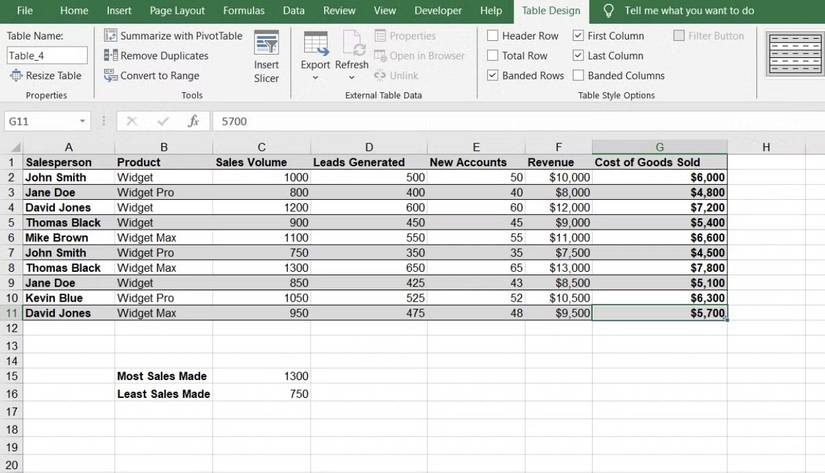825x473 pixels.
Task: Choose the banded table style thumbnail
Action: click(794, 55)
